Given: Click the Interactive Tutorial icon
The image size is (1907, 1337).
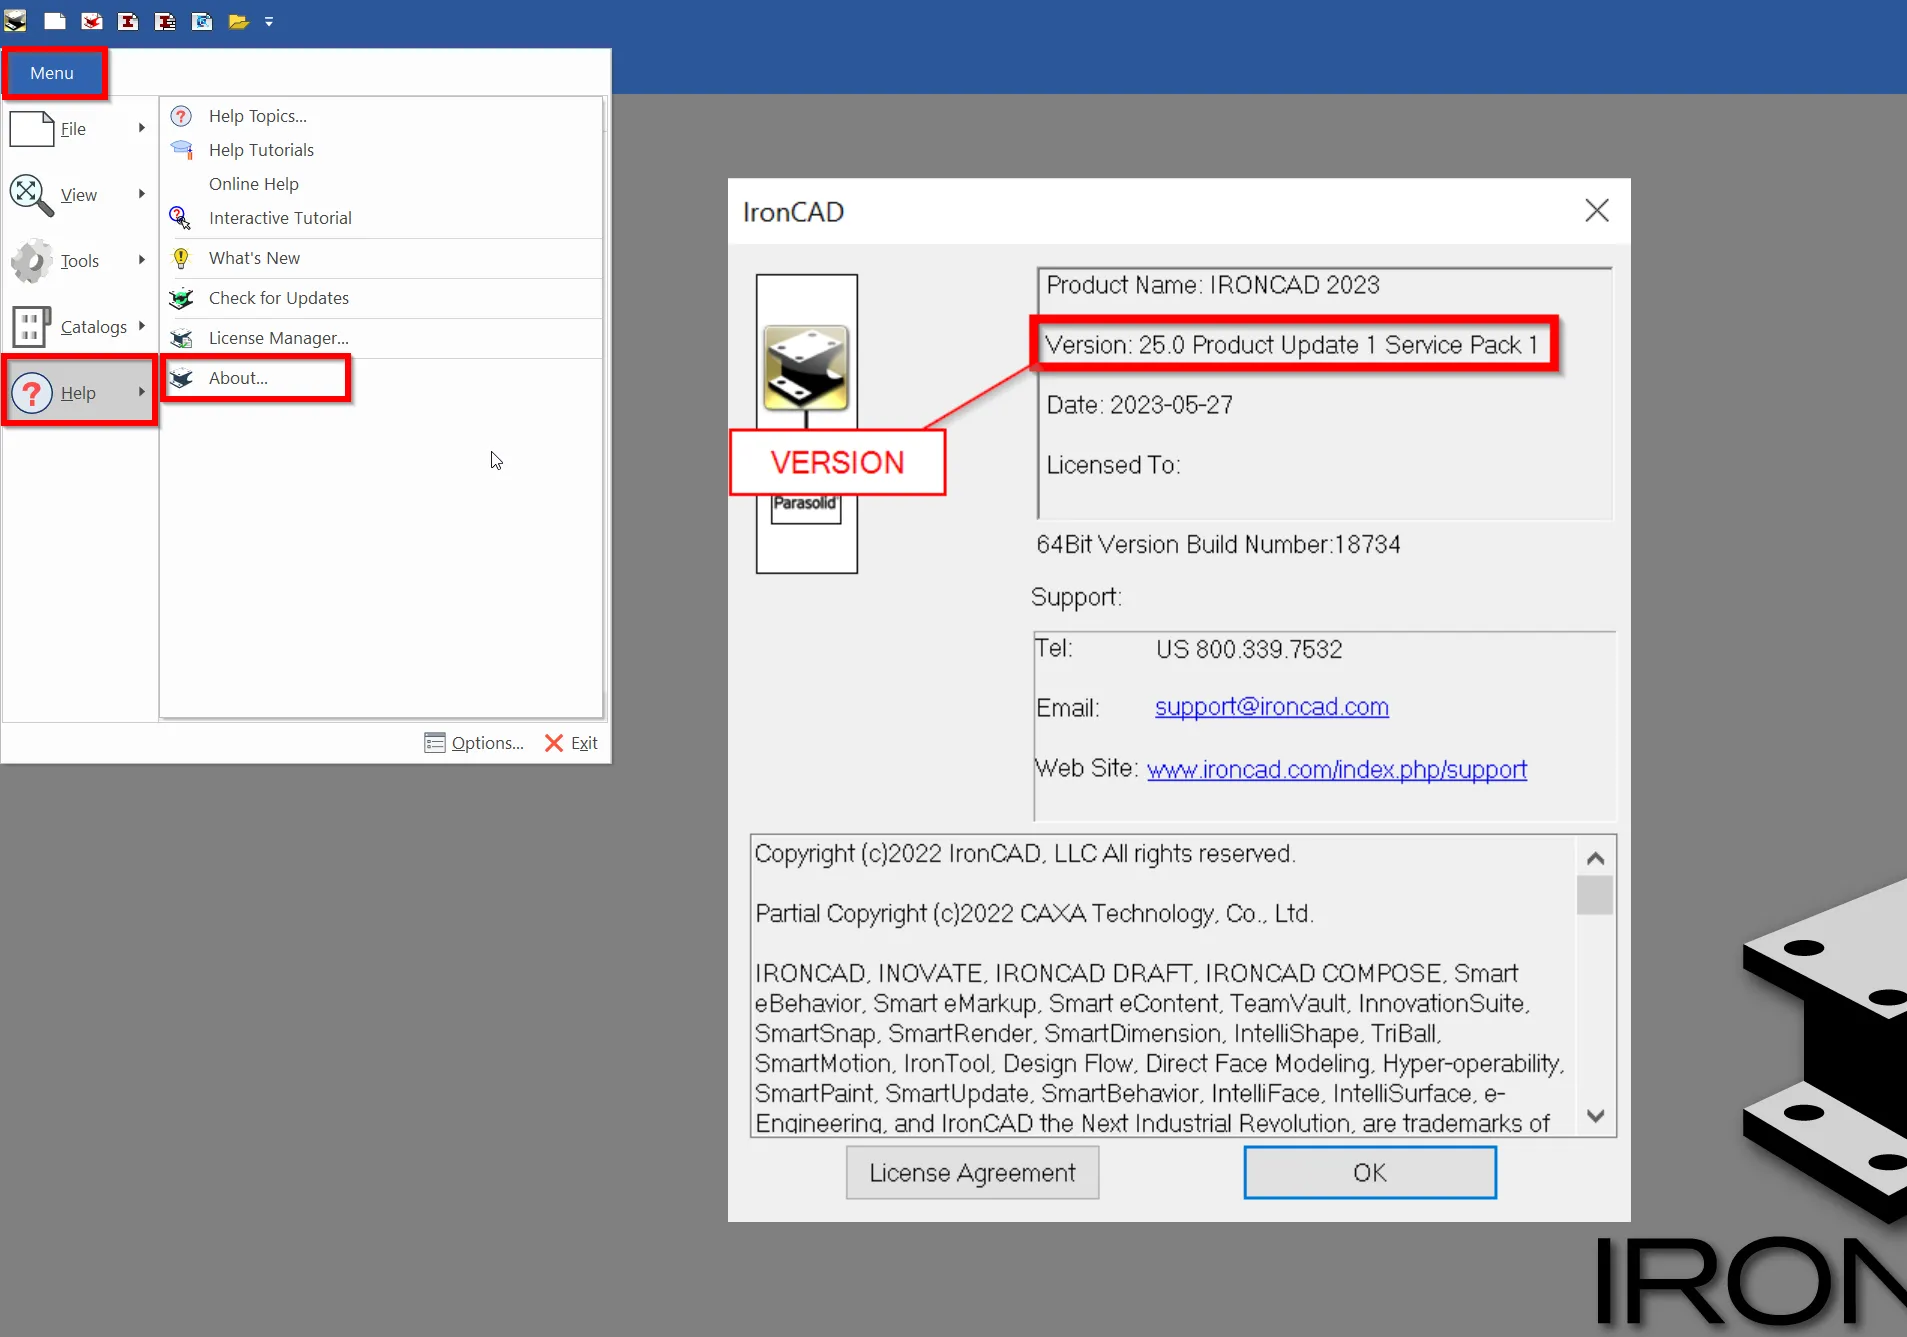Looking at the screenshot, I should (x=181, y=217).
